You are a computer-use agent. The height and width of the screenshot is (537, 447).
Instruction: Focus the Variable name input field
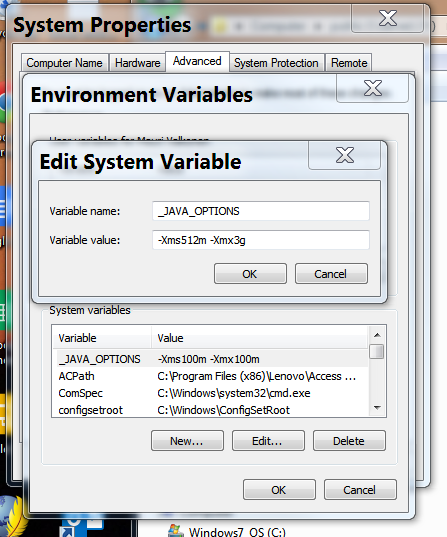261,211
